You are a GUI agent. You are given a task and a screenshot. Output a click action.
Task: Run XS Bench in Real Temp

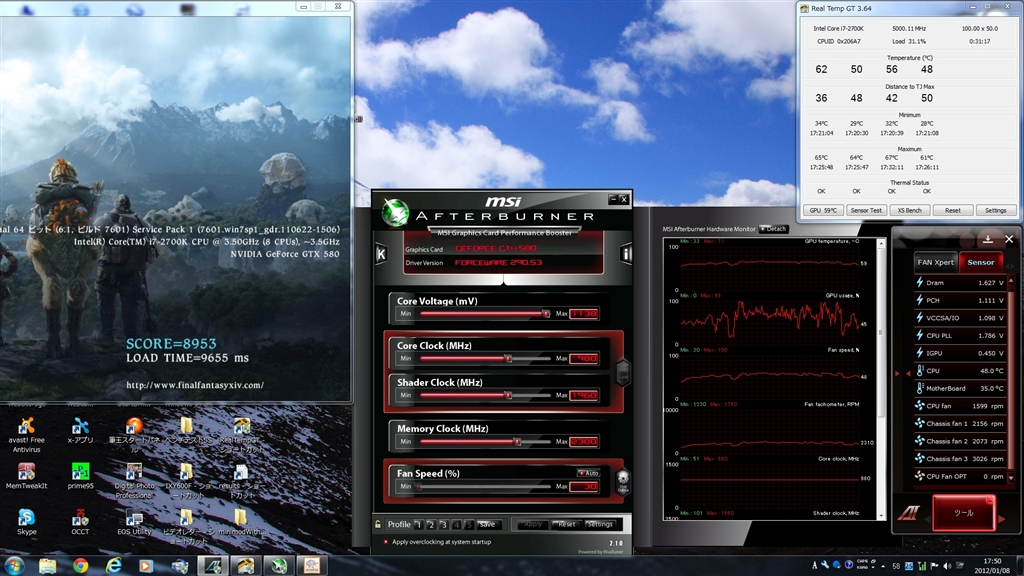(x=909, y=210)
